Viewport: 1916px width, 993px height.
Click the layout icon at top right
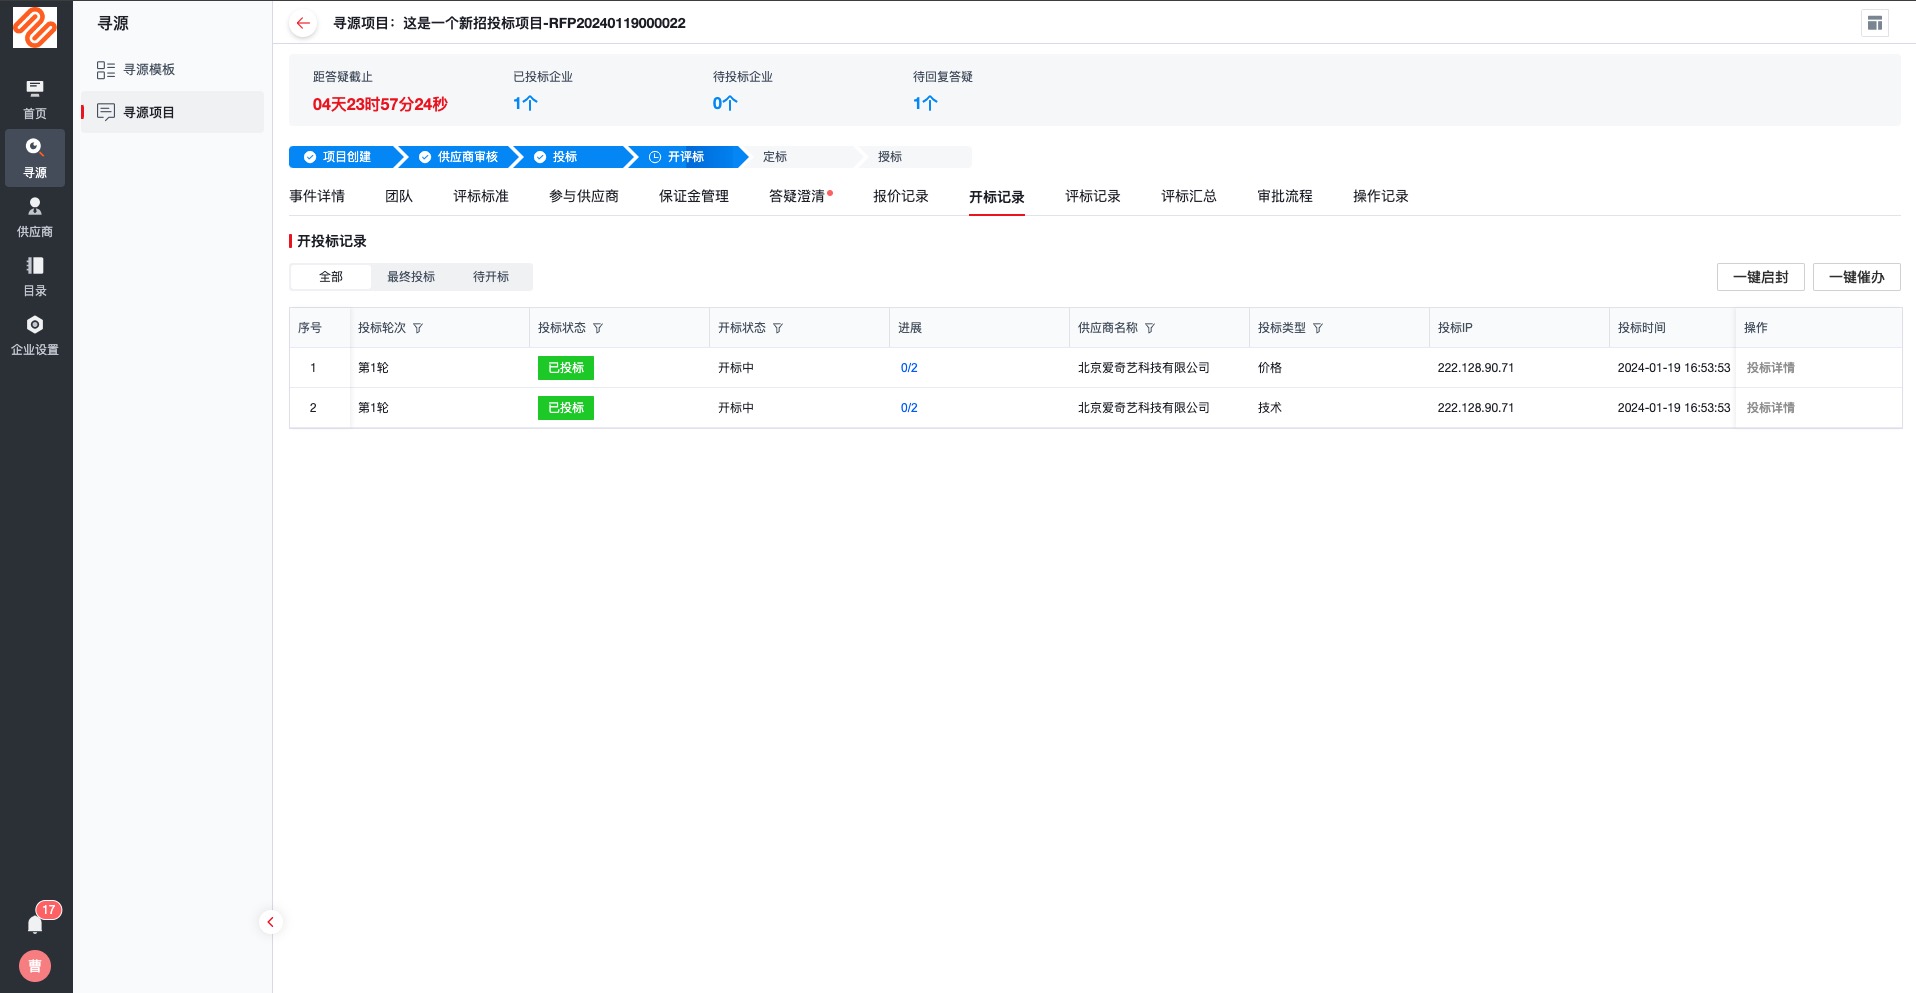[x=1875, y=23]
